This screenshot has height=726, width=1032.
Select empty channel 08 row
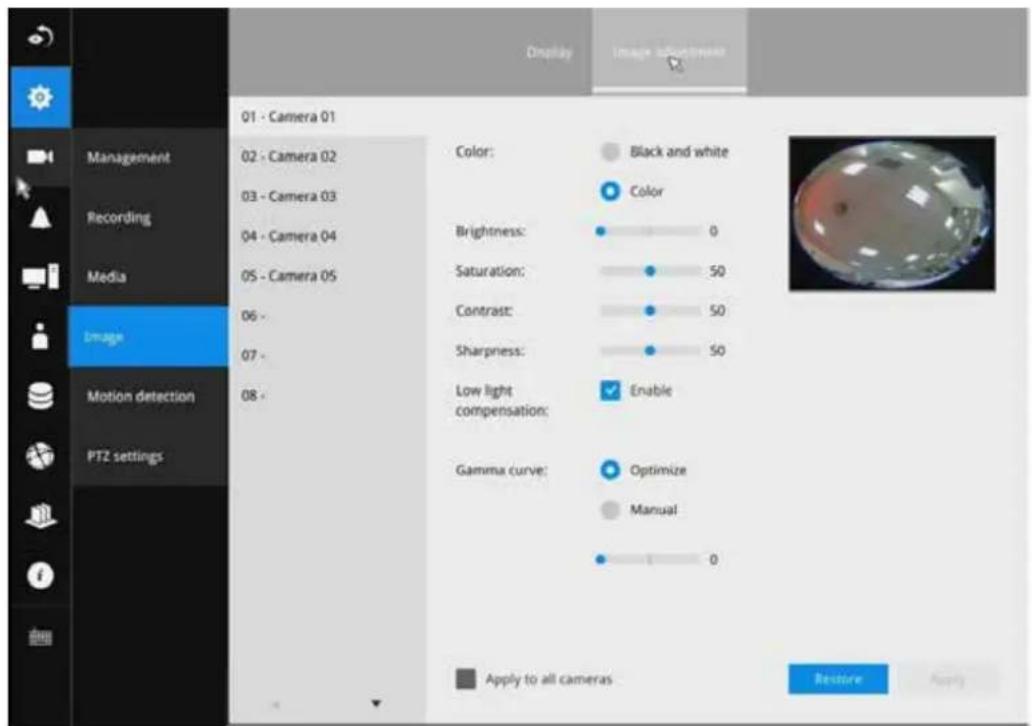point(327,396)
